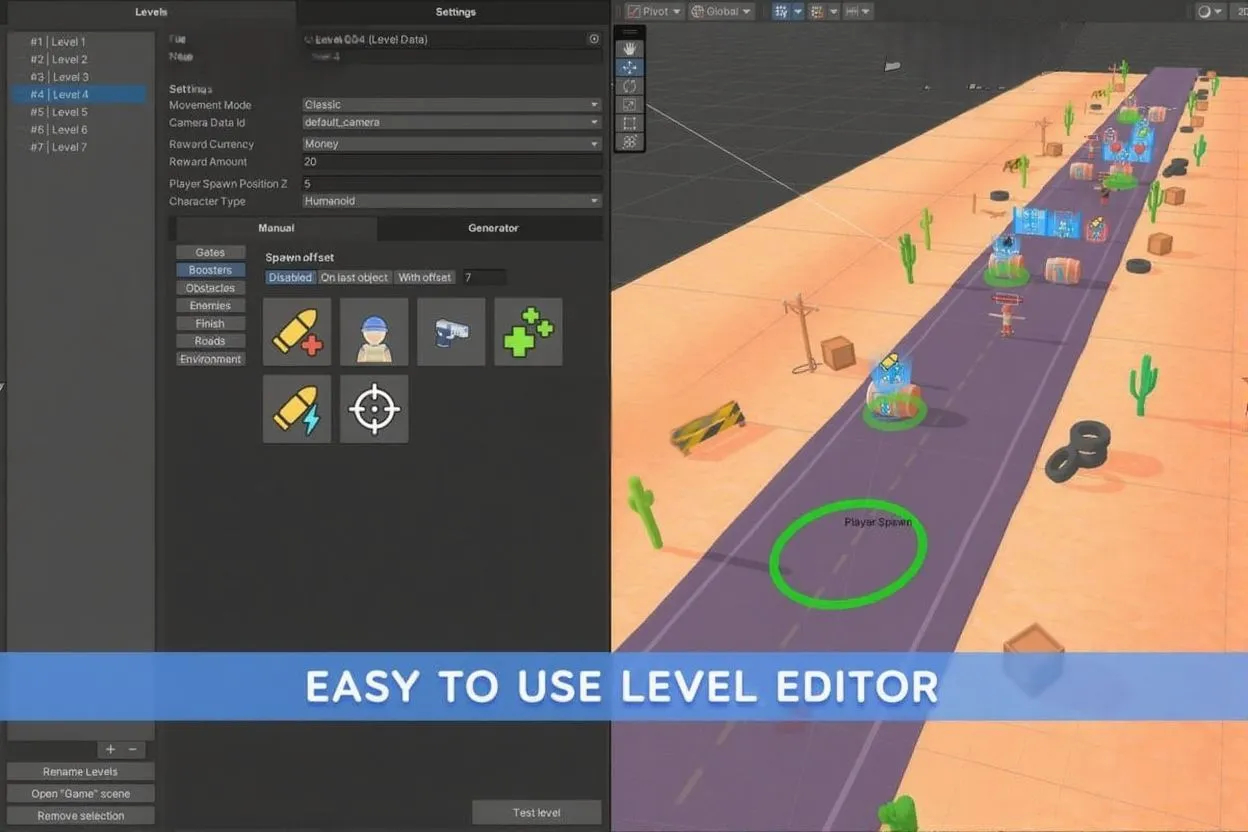Click the Rename Levels button
The width and height of the screenshot is (1248, 832).
click(x=80, y=771)
